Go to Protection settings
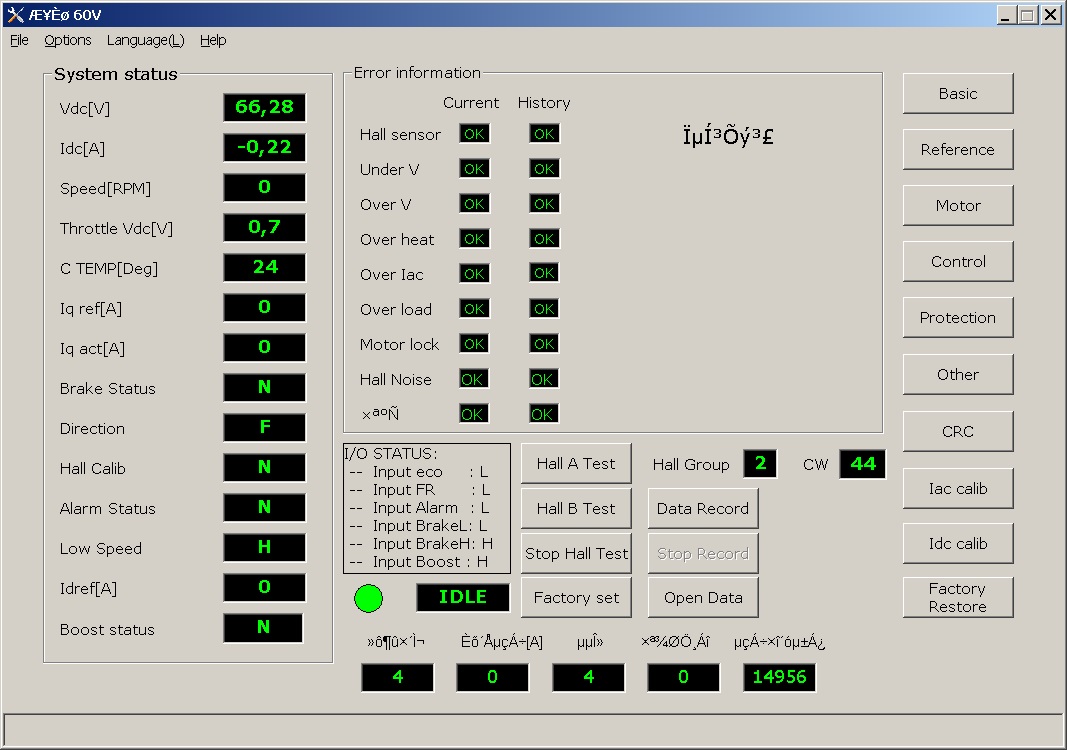 pos(958,318)
